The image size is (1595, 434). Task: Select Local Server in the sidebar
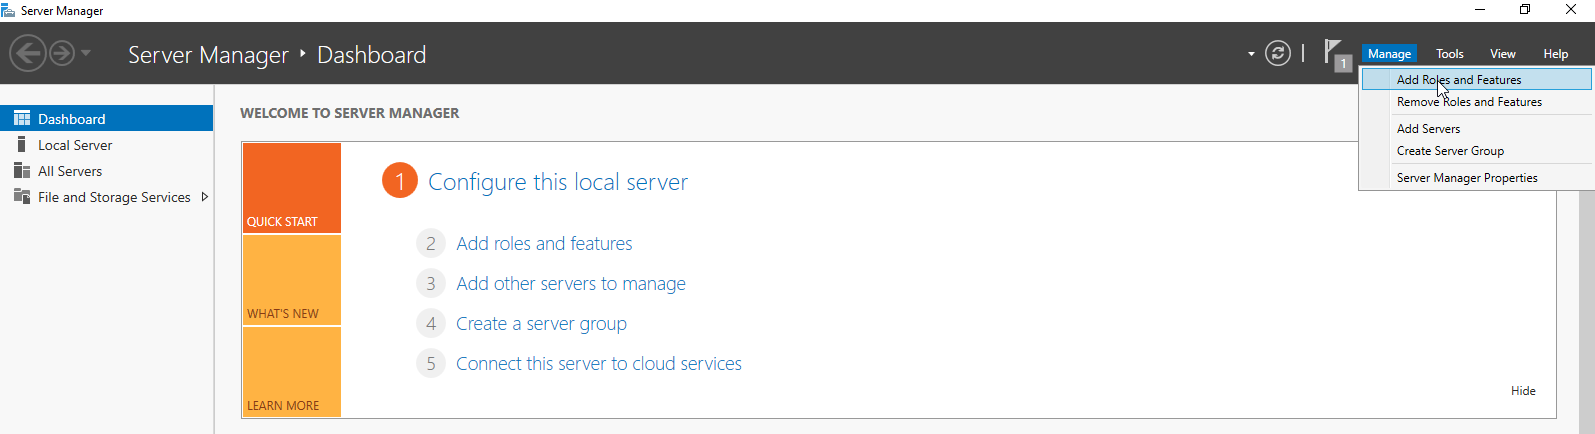(x=106, y=145)
